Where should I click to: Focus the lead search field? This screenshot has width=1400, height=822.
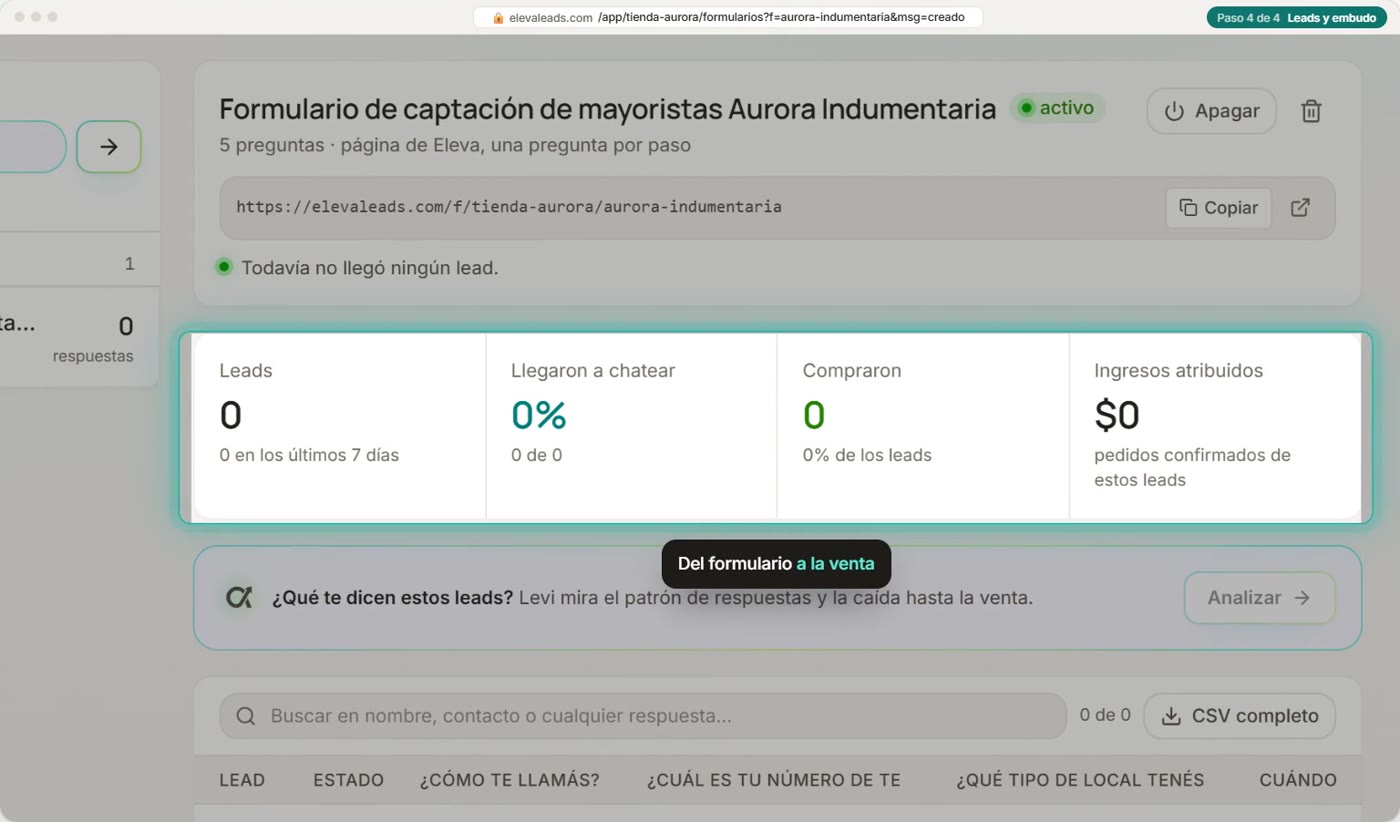coord(643,716)
